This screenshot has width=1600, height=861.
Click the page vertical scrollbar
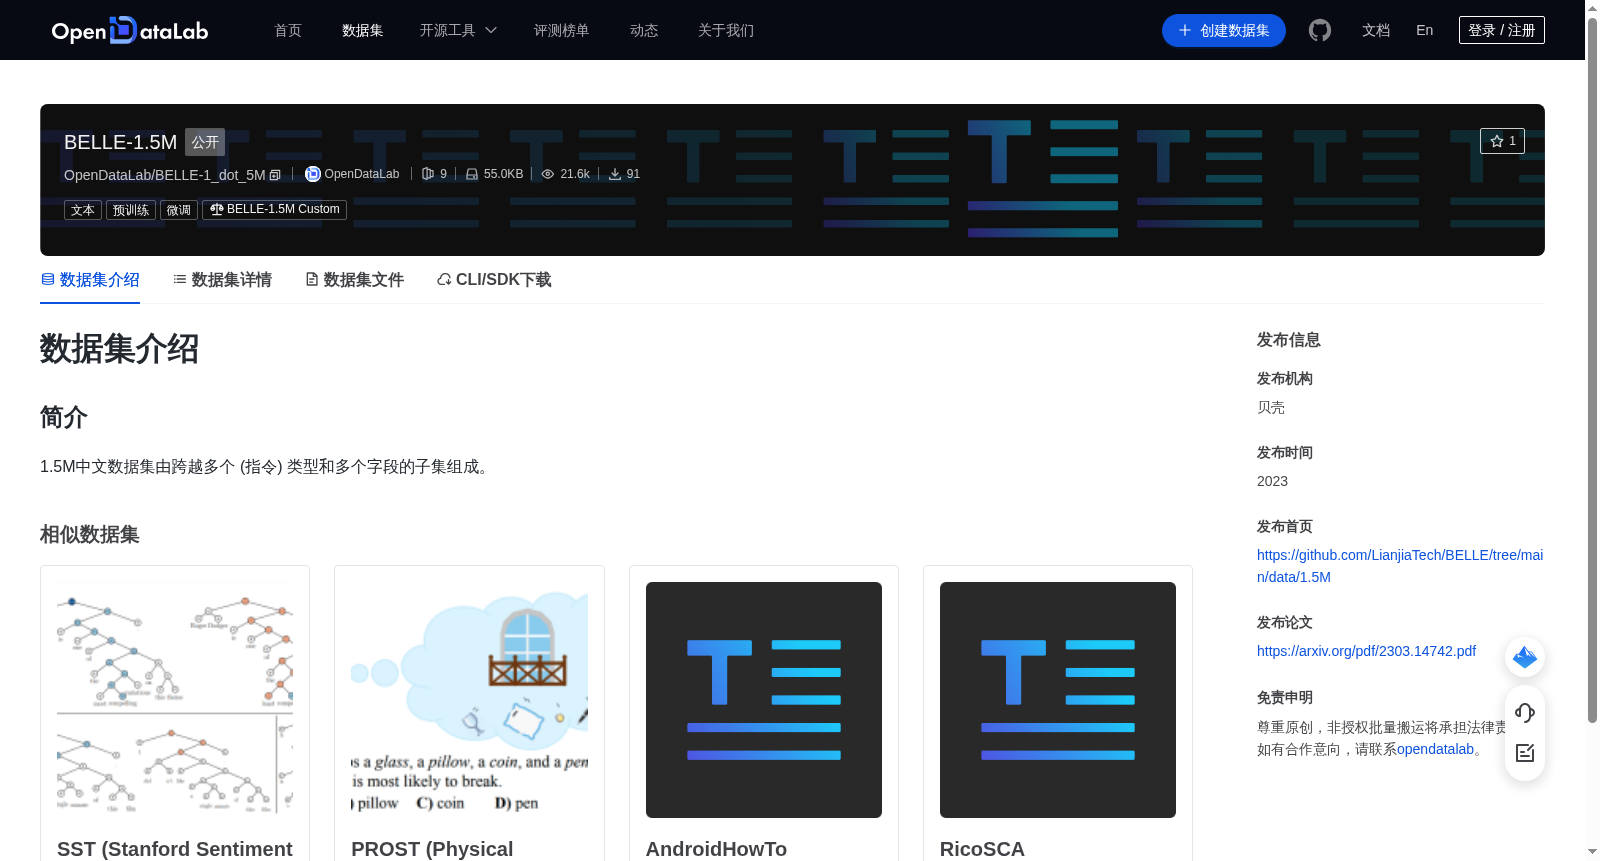point(1592,370)
